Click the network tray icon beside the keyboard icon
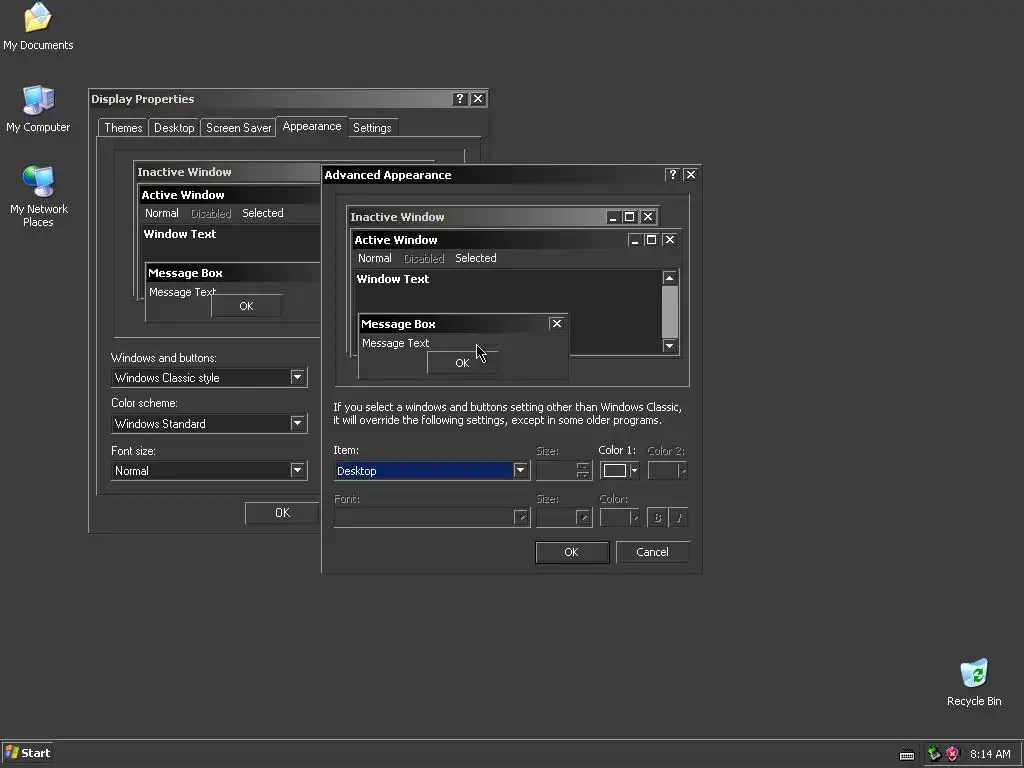 click(x=935, y=754)
